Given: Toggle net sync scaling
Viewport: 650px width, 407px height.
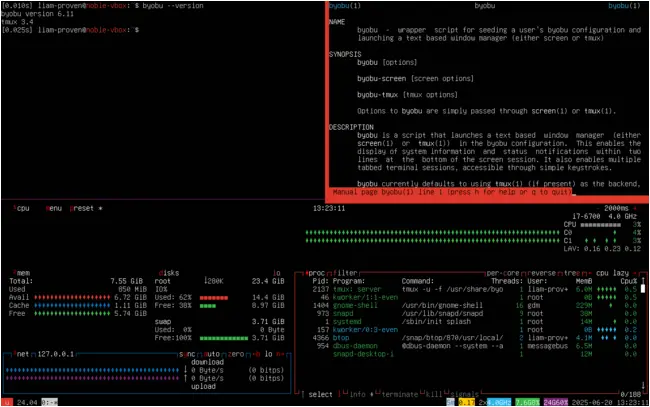Looking at the screenshot, I should click(x=187, y=354).
